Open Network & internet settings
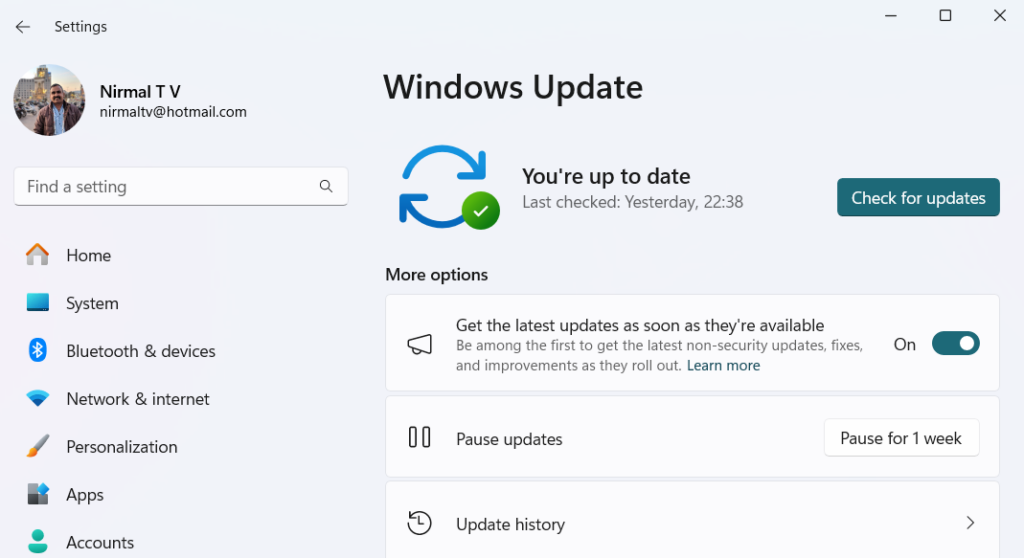1024x558 pixels. click(138, 399)
